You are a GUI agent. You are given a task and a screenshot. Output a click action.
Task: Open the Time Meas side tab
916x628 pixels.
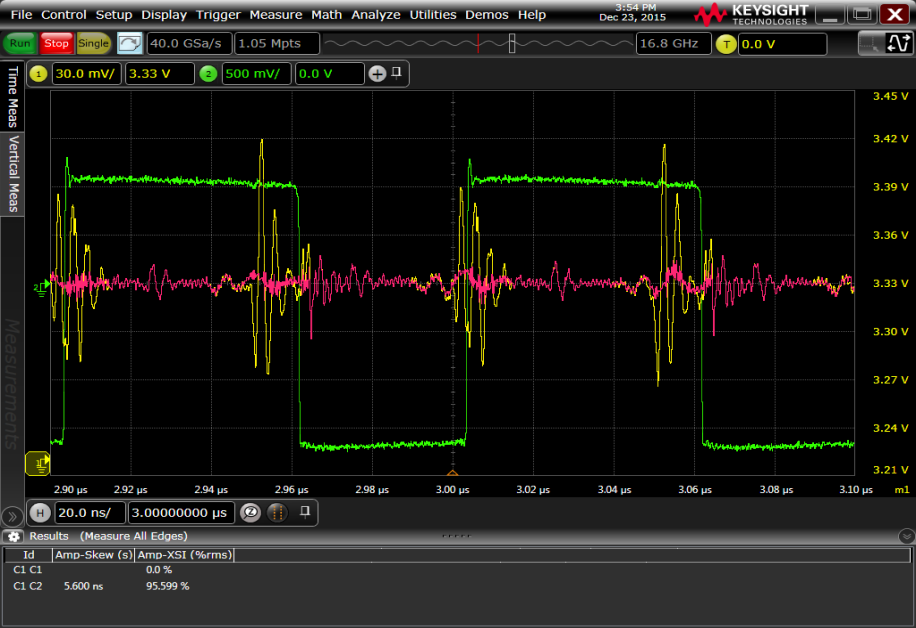point(12,96)
